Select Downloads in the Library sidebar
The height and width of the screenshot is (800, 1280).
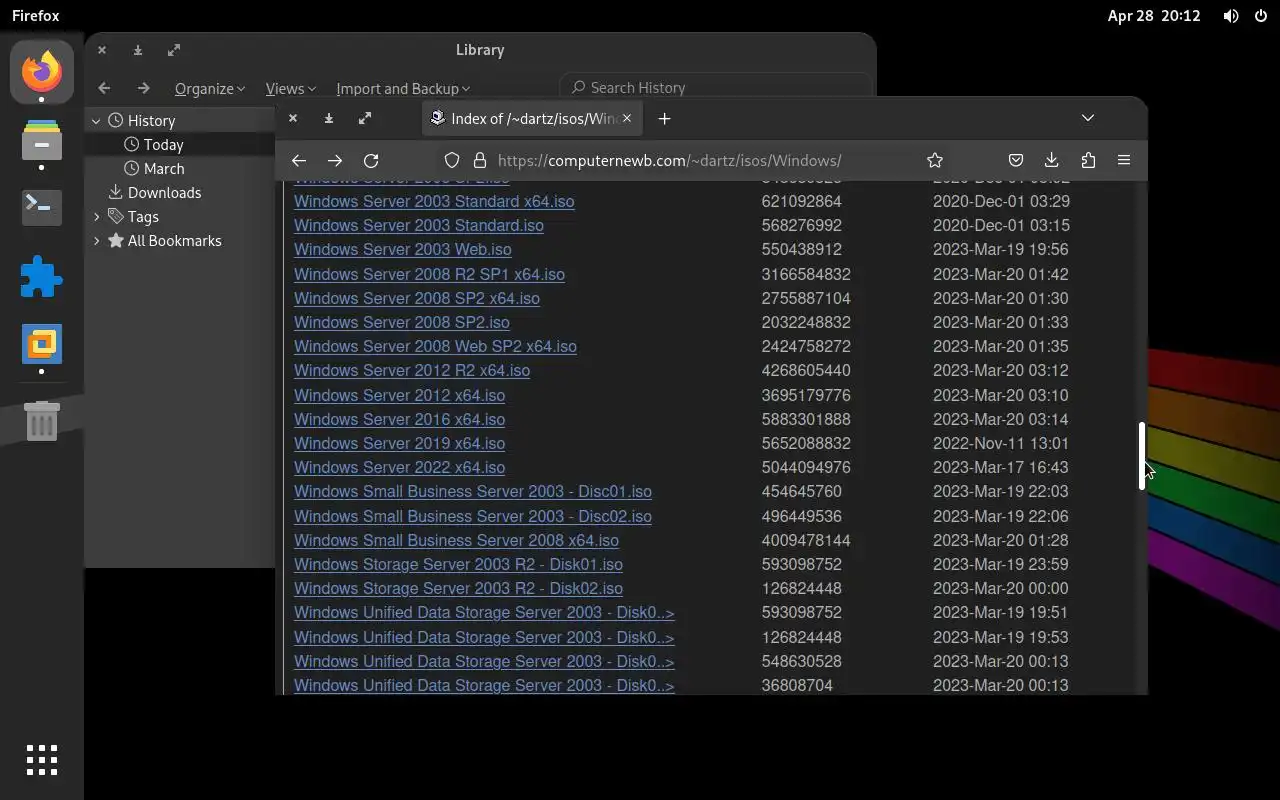[x=164, y=192]
